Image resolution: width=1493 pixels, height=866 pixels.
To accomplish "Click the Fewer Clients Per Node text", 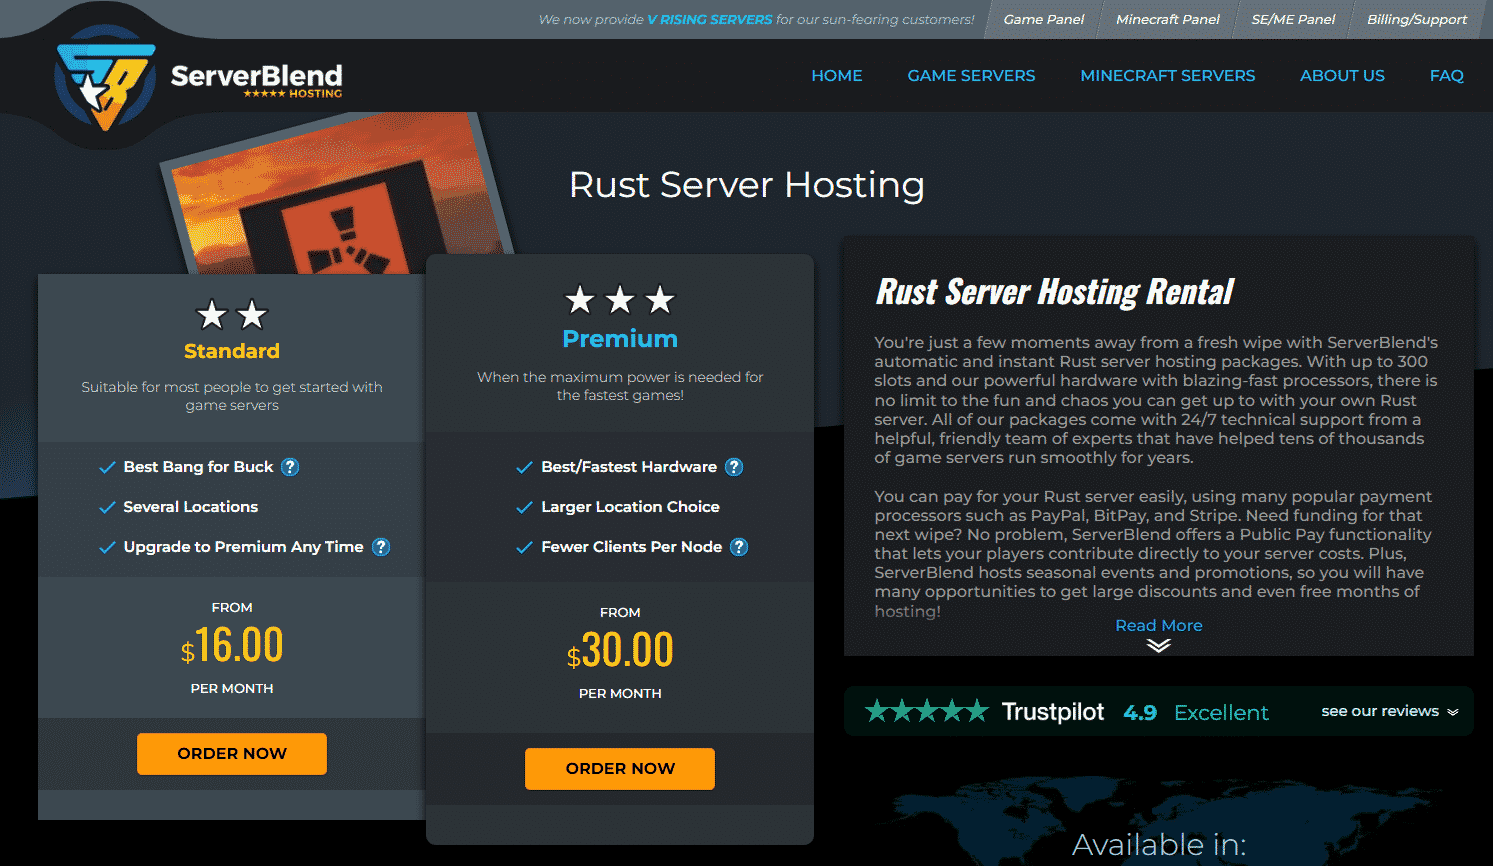I will [x=631, y=547].
